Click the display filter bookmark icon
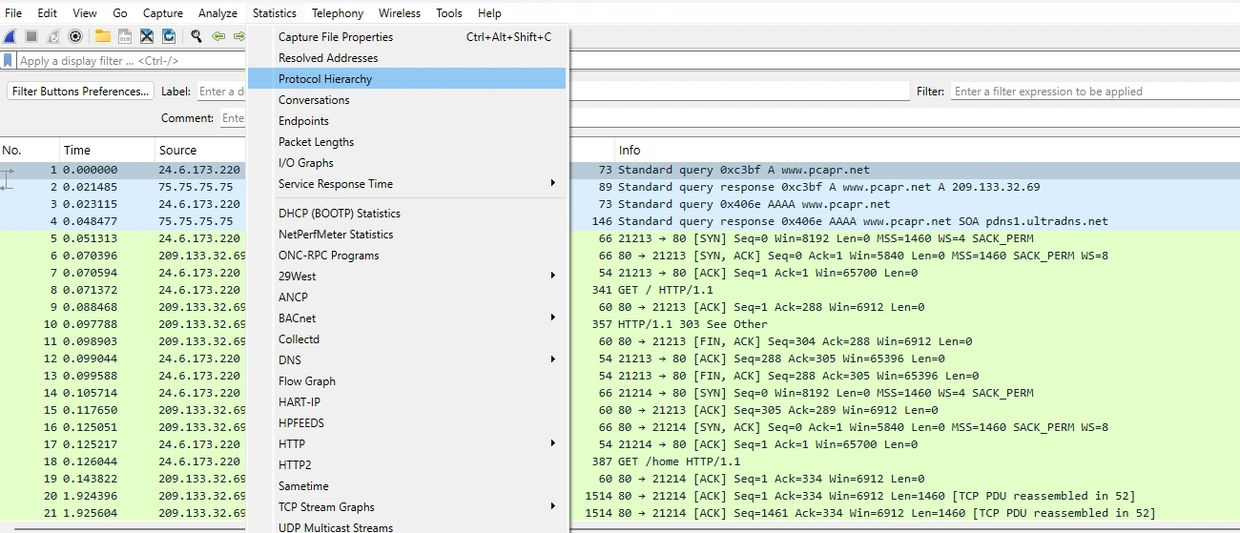Viewport: 1240px width, 533px height. click(8, 61)
